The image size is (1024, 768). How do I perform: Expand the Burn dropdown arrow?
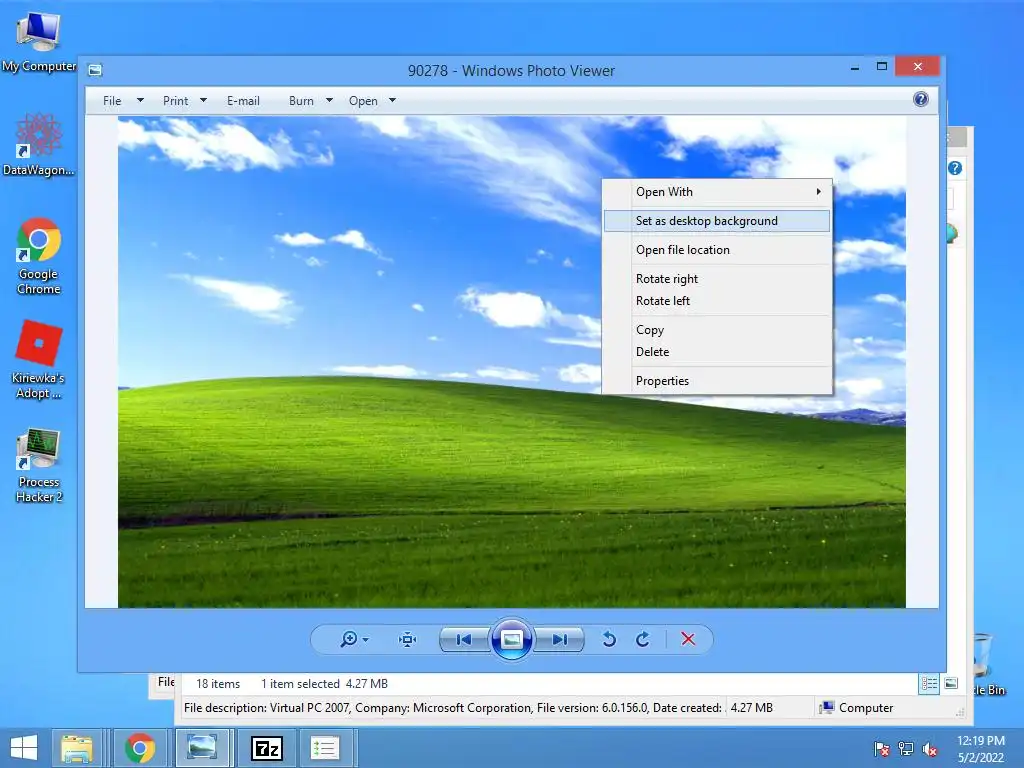click(329, 101)
